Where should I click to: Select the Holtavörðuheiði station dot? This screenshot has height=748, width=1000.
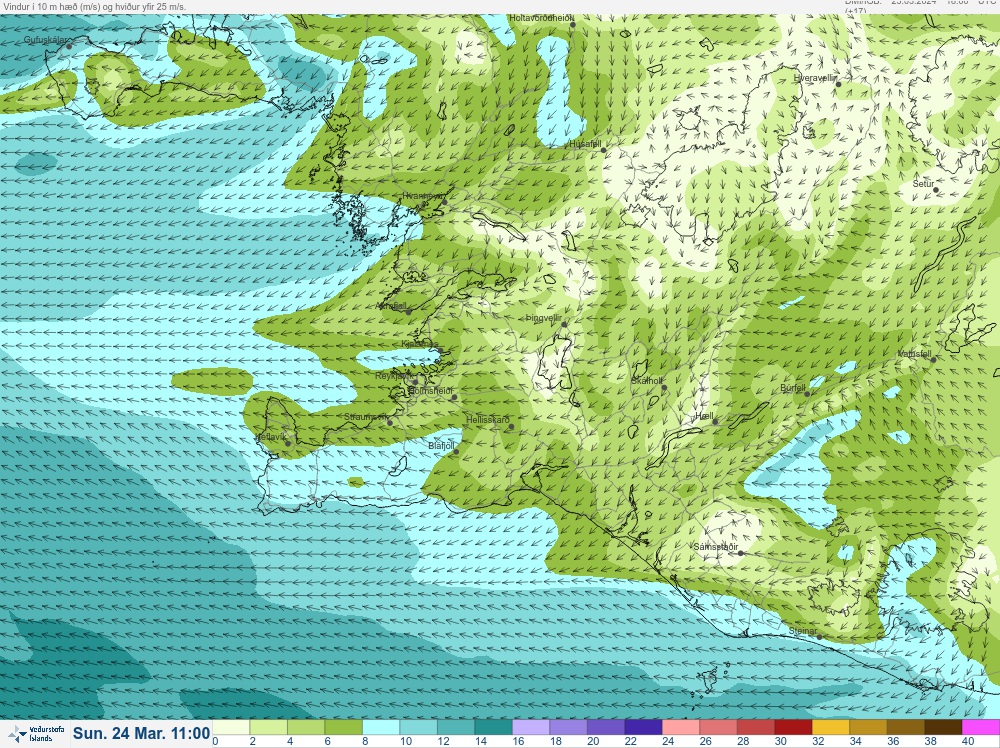click(x=573, y=25)
